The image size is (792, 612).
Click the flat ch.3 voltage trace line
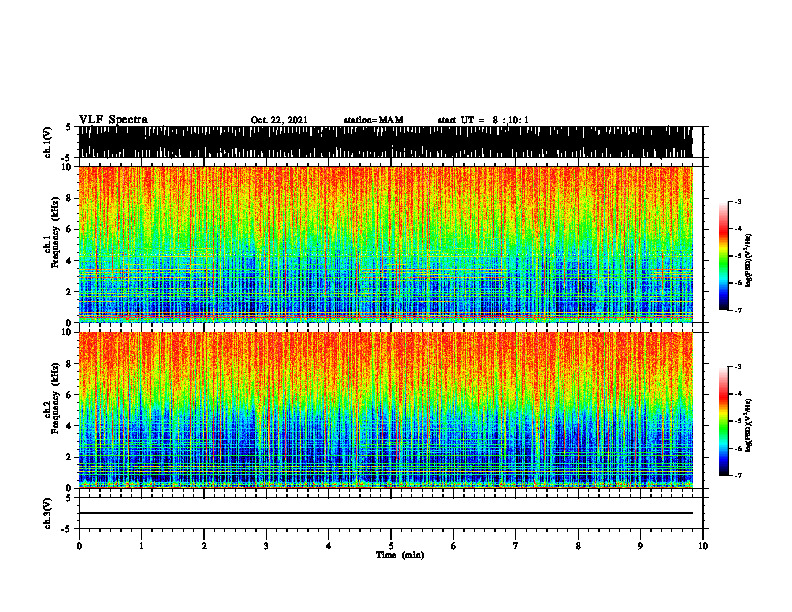click(385, 513)
